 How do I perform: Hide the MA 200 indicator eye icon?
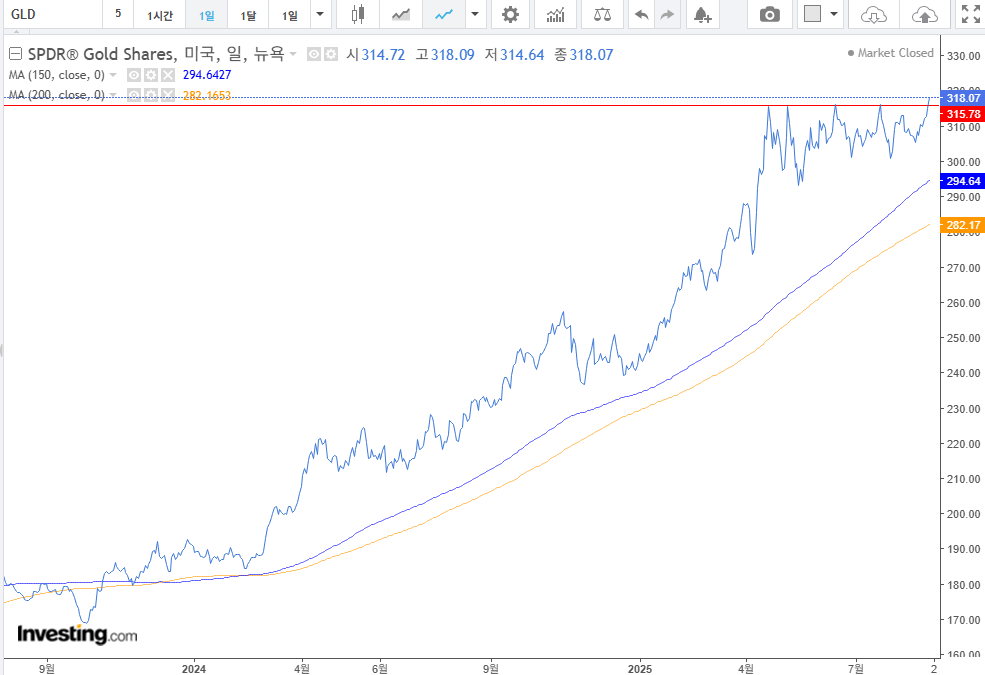pyautogui.click(x=134, y=95)
